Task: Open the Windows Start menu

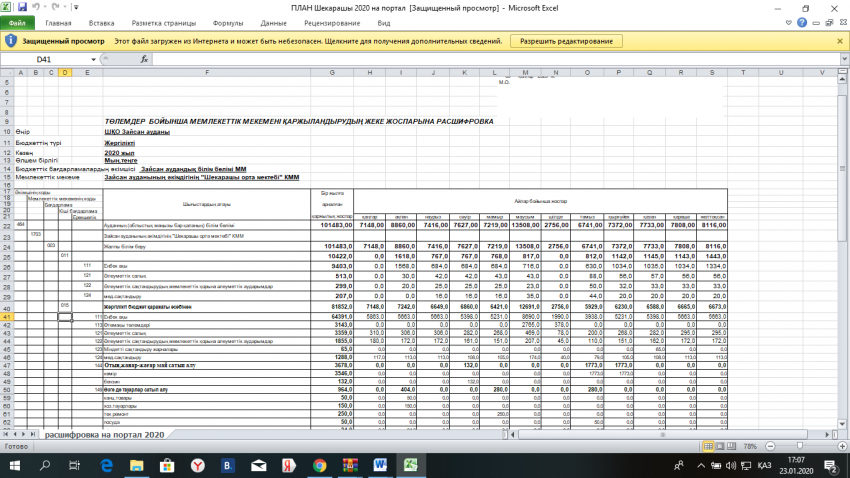Action: 15,466
